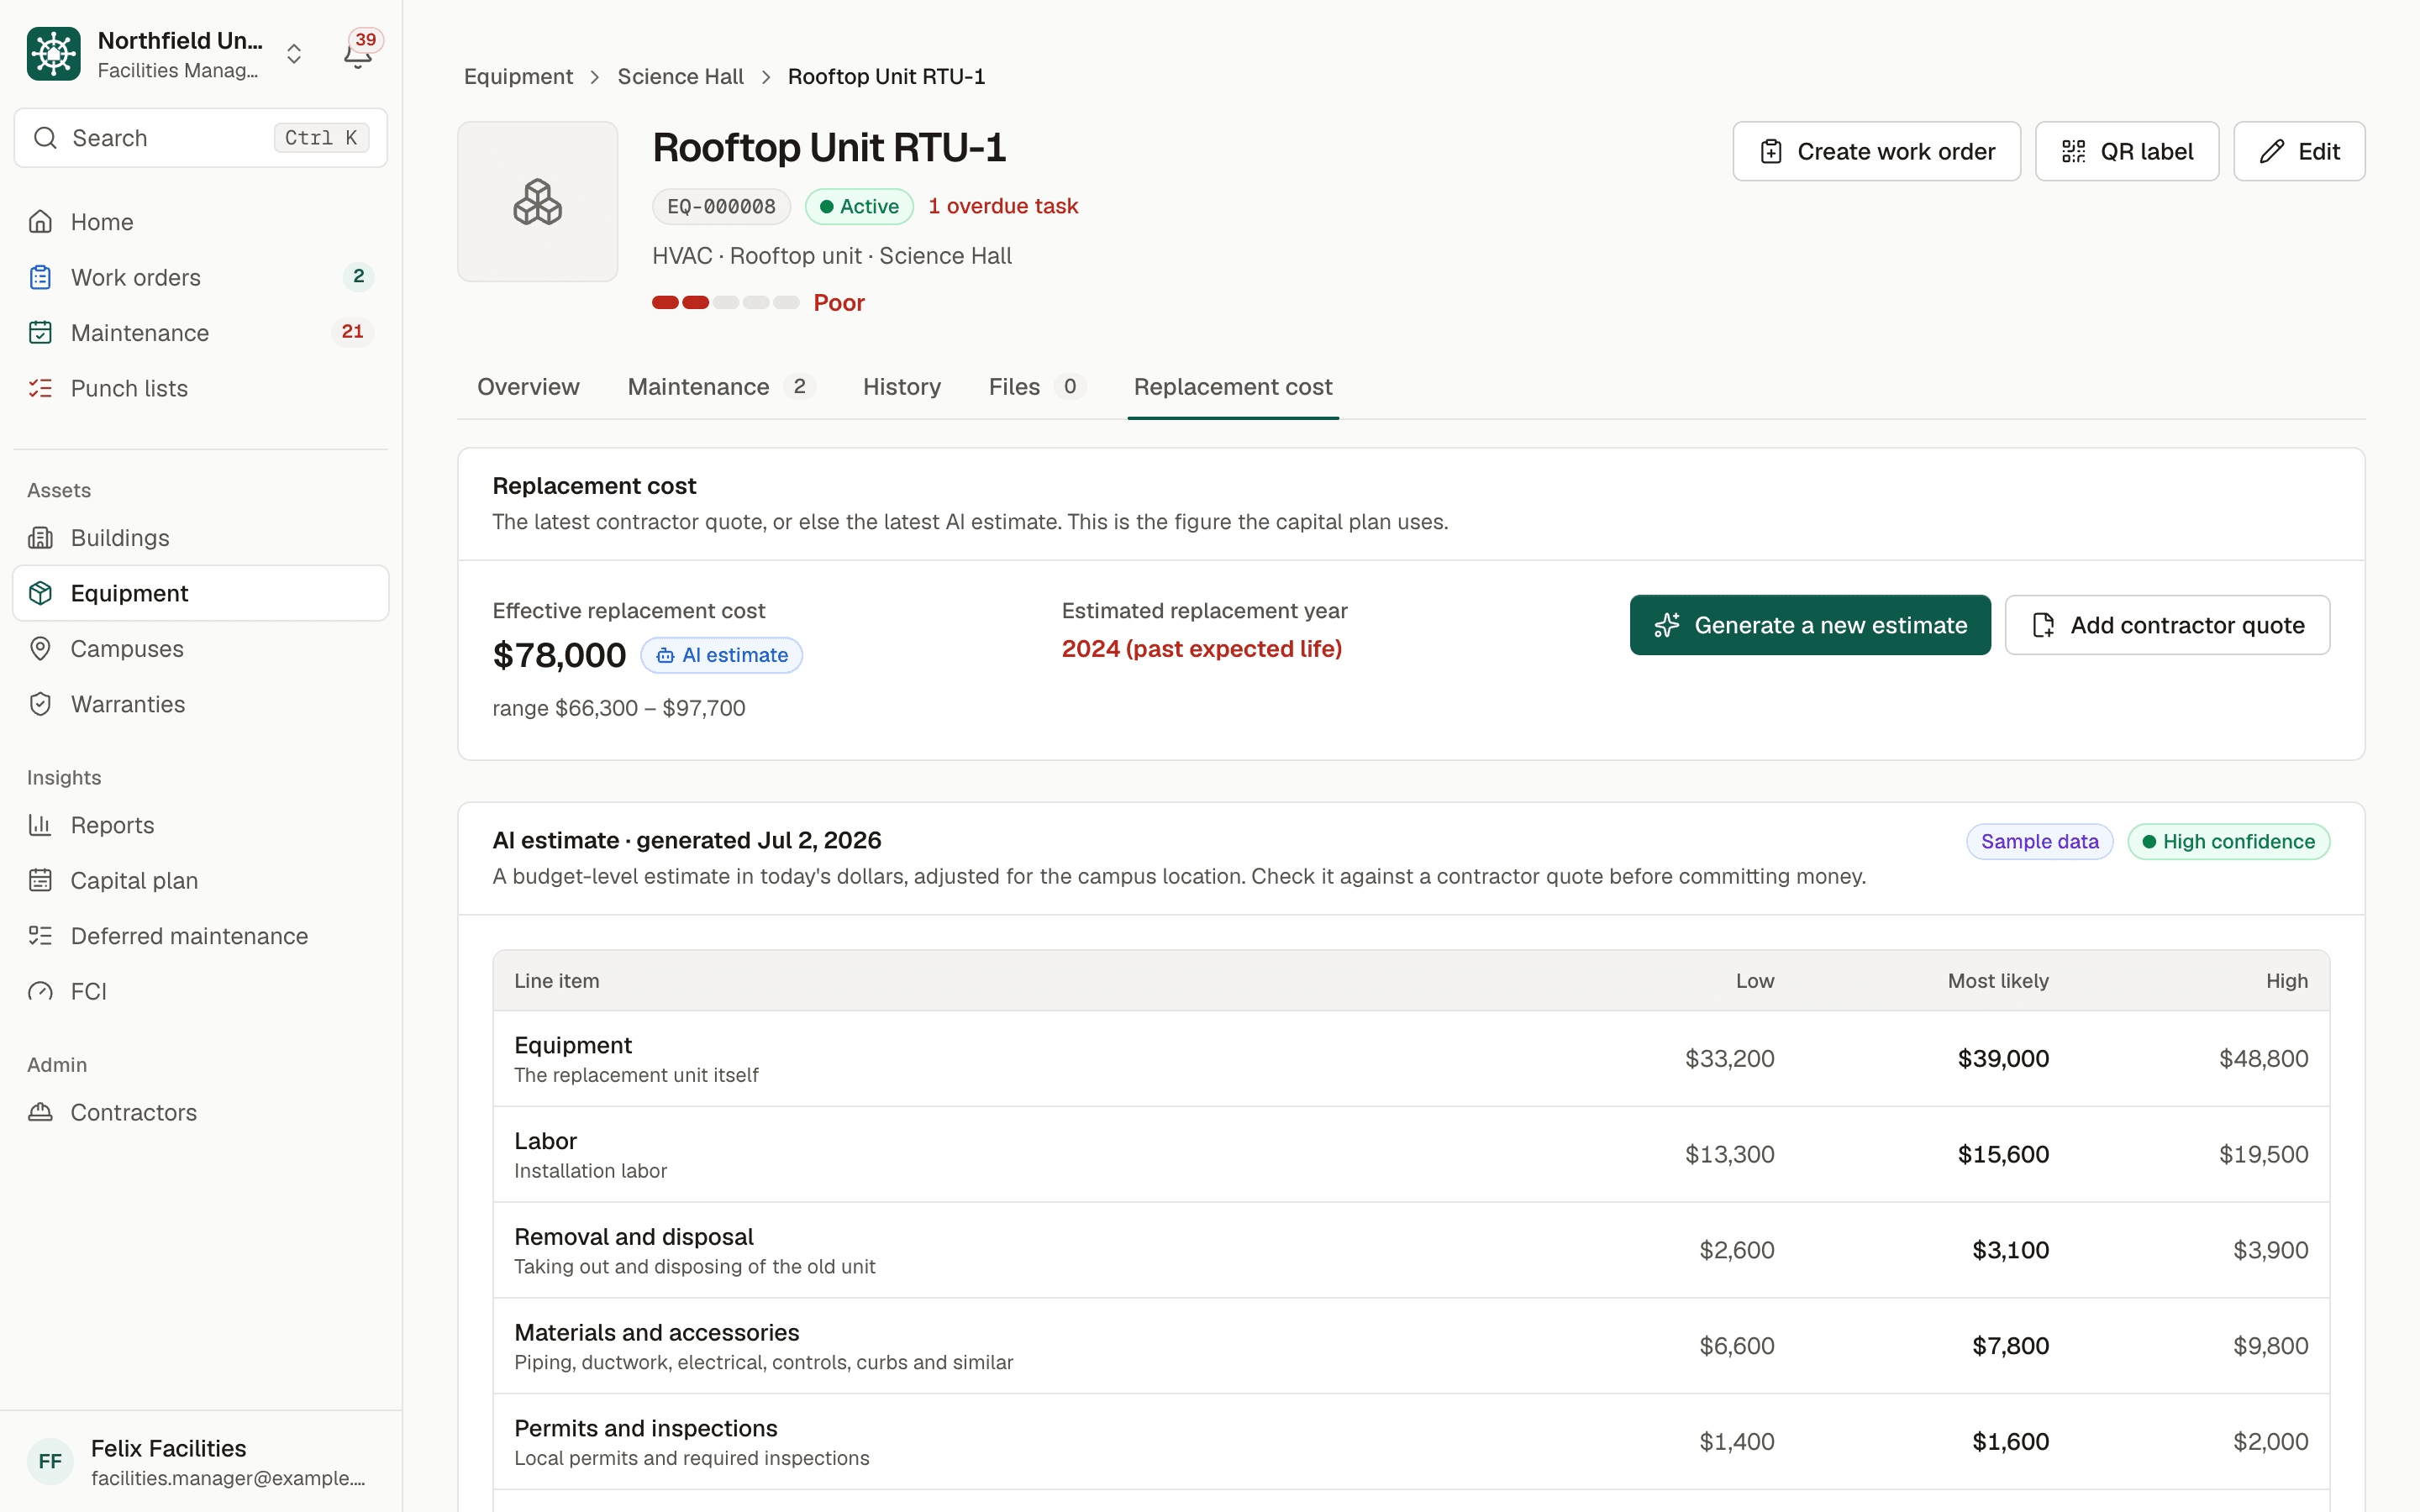Switch to the Files tab
Image resolution: width=2420 pixels, height=1512 pixels.
[1037, 387]
